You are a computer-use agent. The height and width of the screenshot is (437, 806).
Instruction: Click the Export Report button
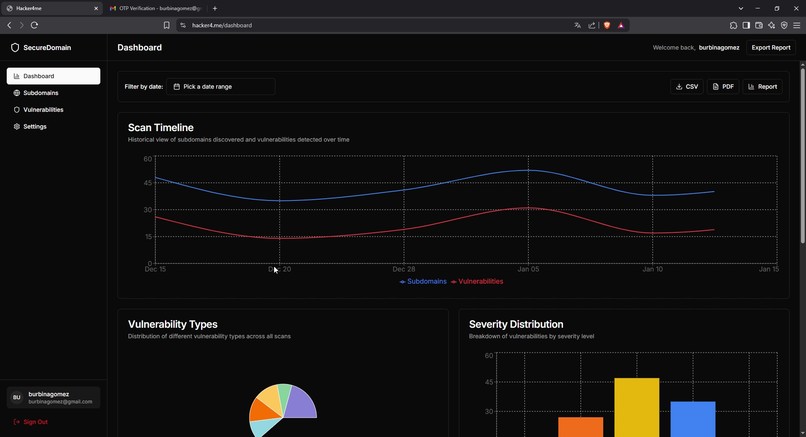771,47
